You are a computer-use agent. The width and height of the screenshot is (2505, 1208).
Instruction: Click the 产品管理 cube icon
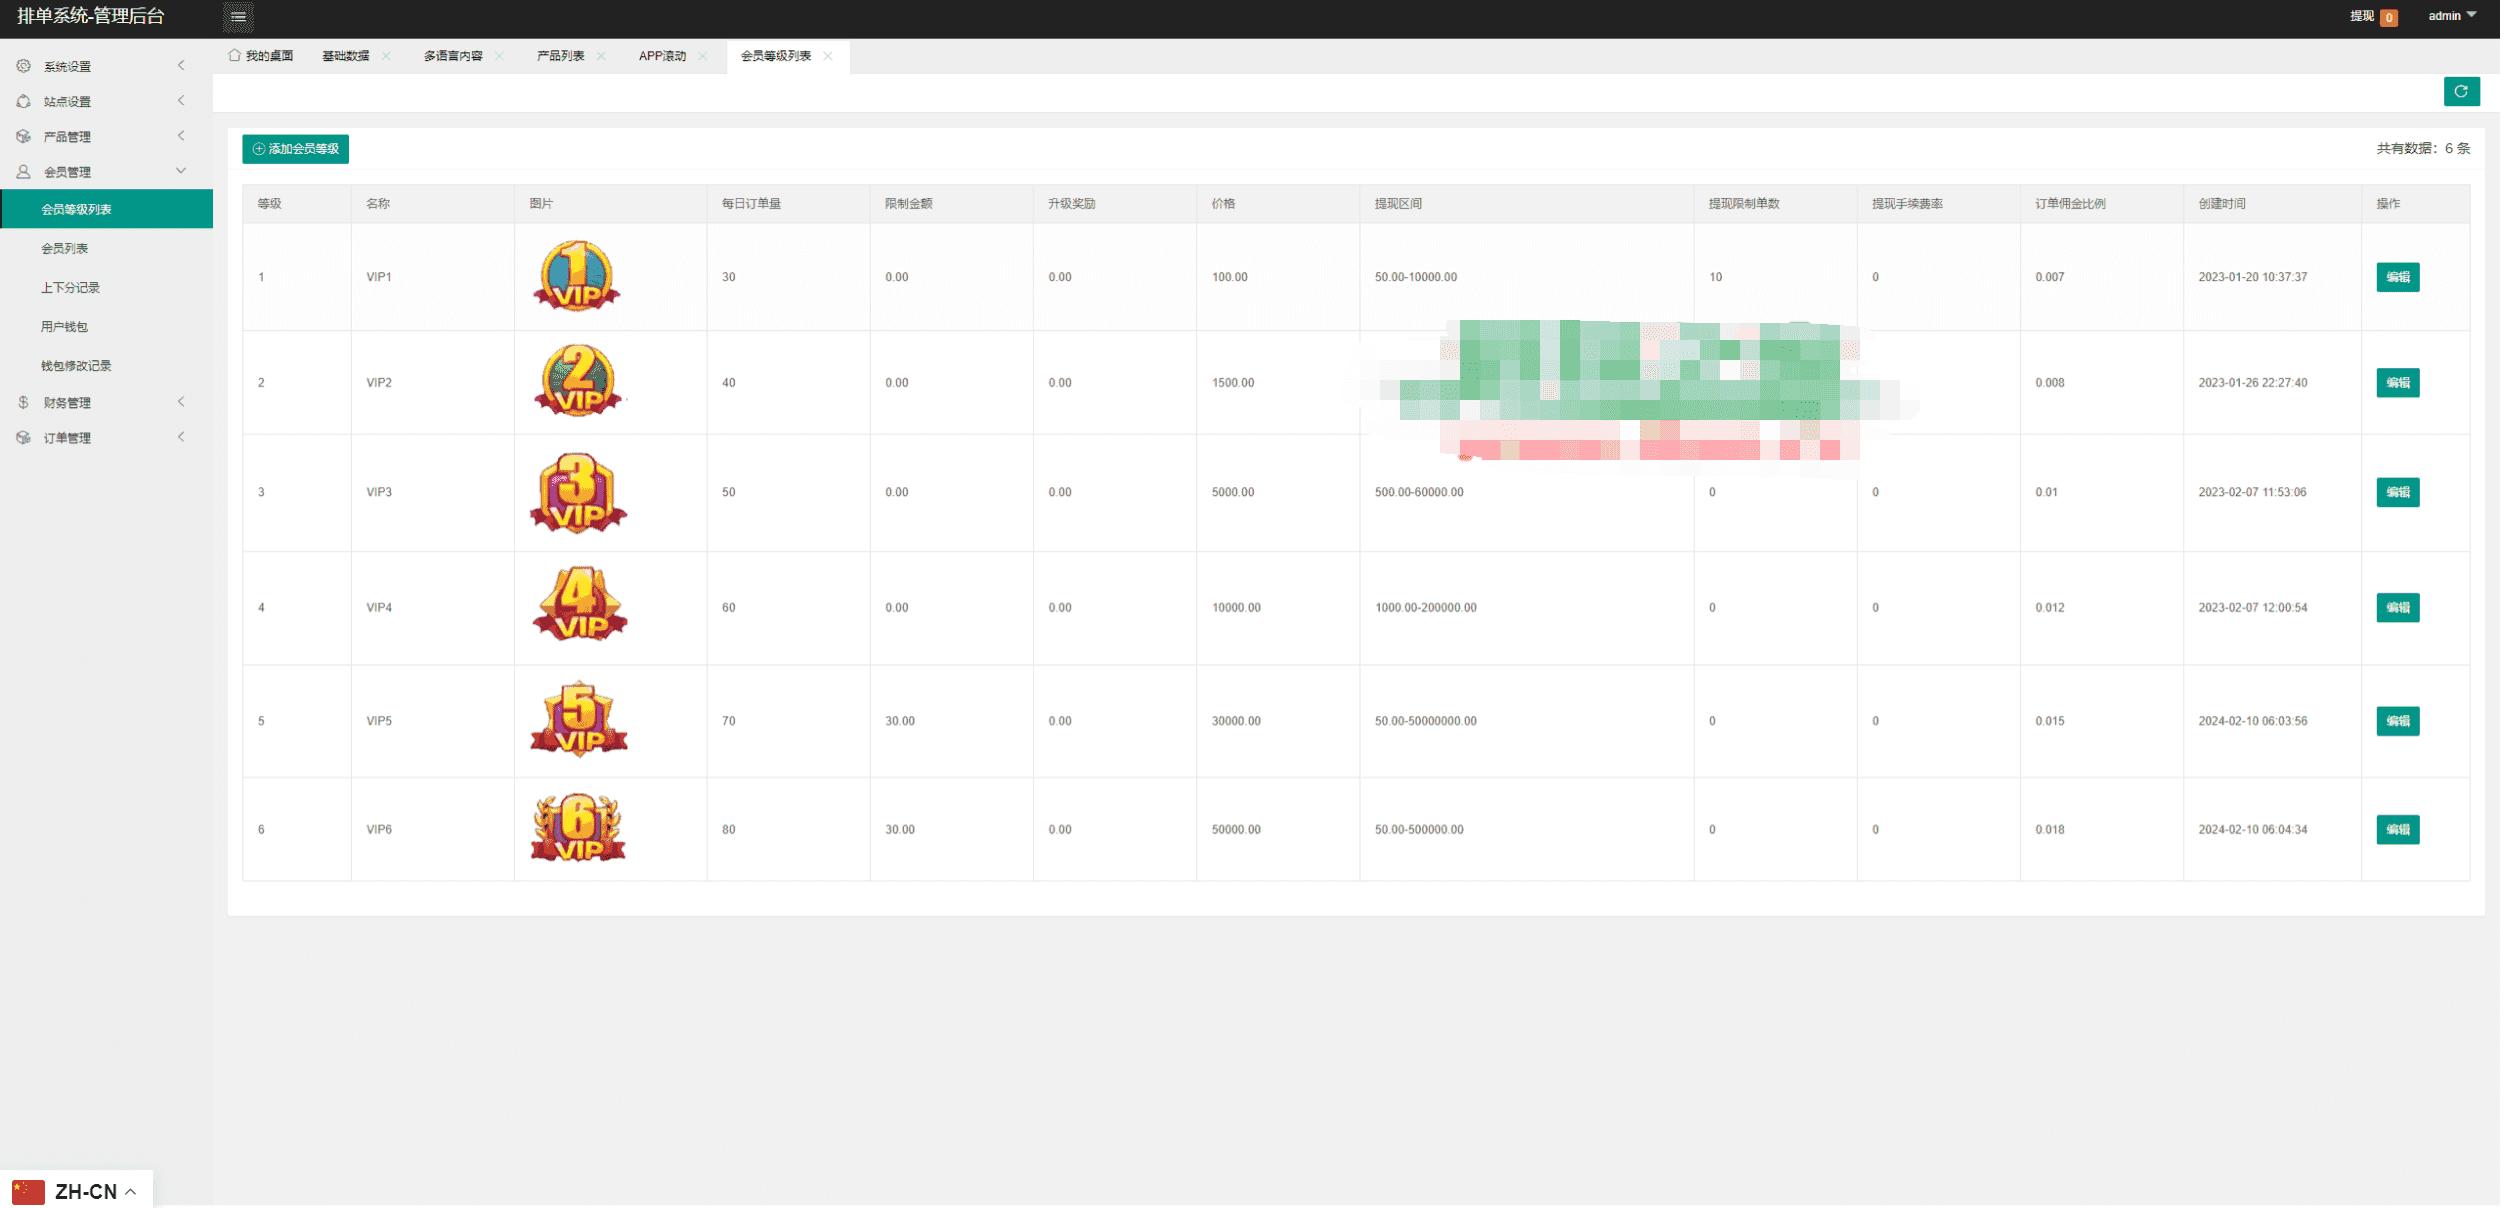coord(23,136)
